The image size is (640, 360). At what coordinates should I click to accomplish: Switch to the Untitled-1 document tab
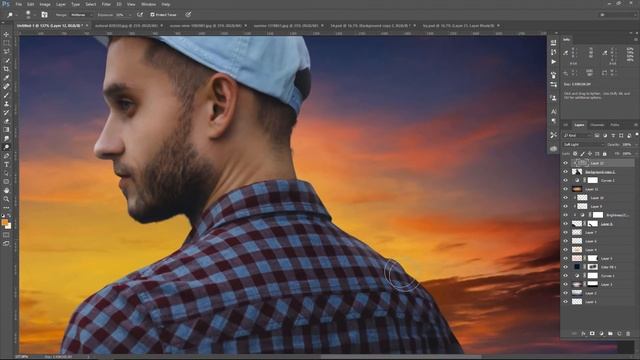pos(49,25)
